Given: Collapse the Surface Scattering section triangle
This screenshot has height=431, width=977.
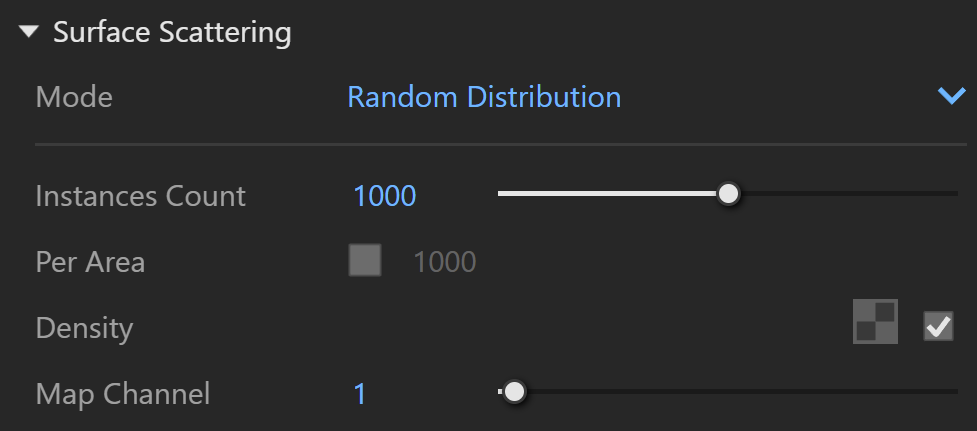Looking at the screenshot, I should pos(29,31).
